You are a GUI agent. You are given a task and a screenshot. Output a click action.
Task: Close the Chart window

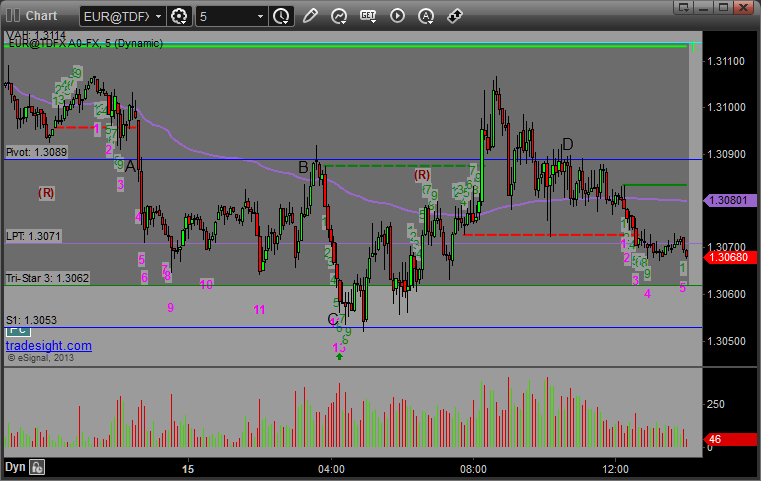click(x=743, y=7)
